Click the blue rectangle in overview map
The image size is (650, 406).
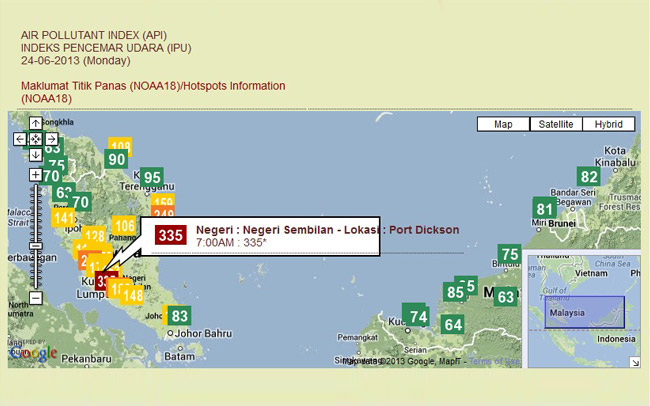tap(585, 314)
